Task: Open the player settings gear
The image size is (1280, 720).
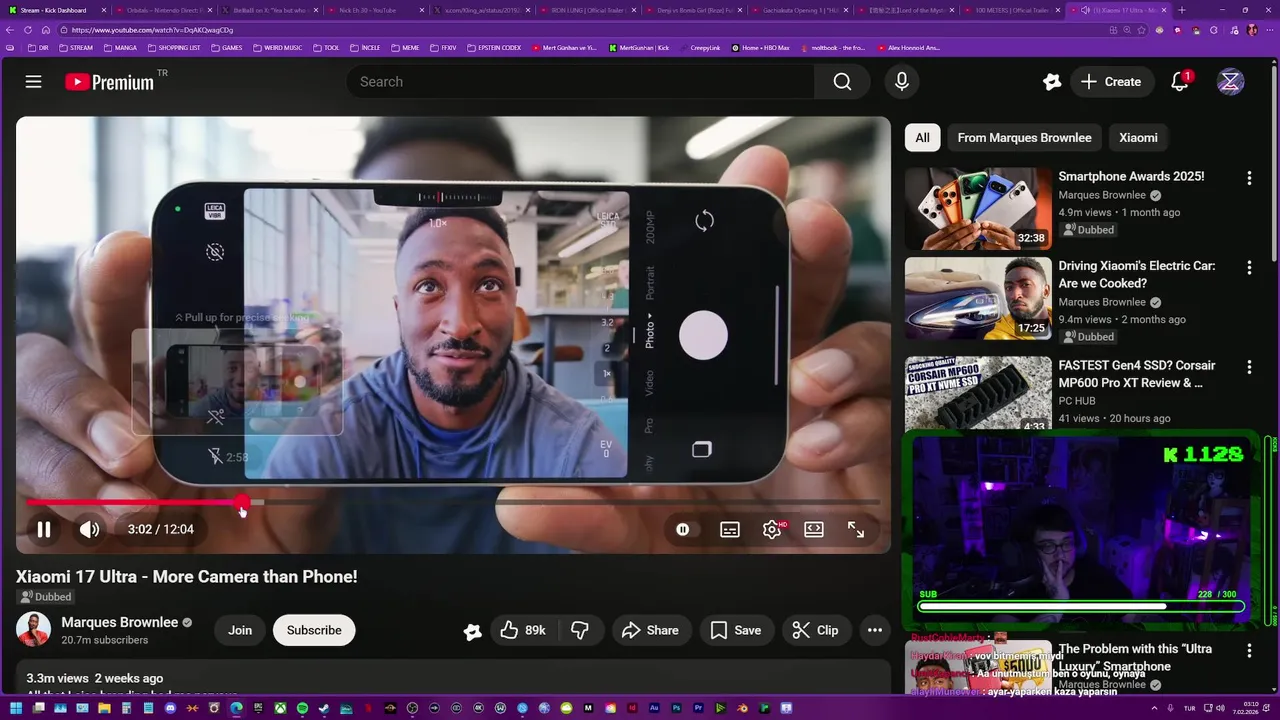Action: 772,529
